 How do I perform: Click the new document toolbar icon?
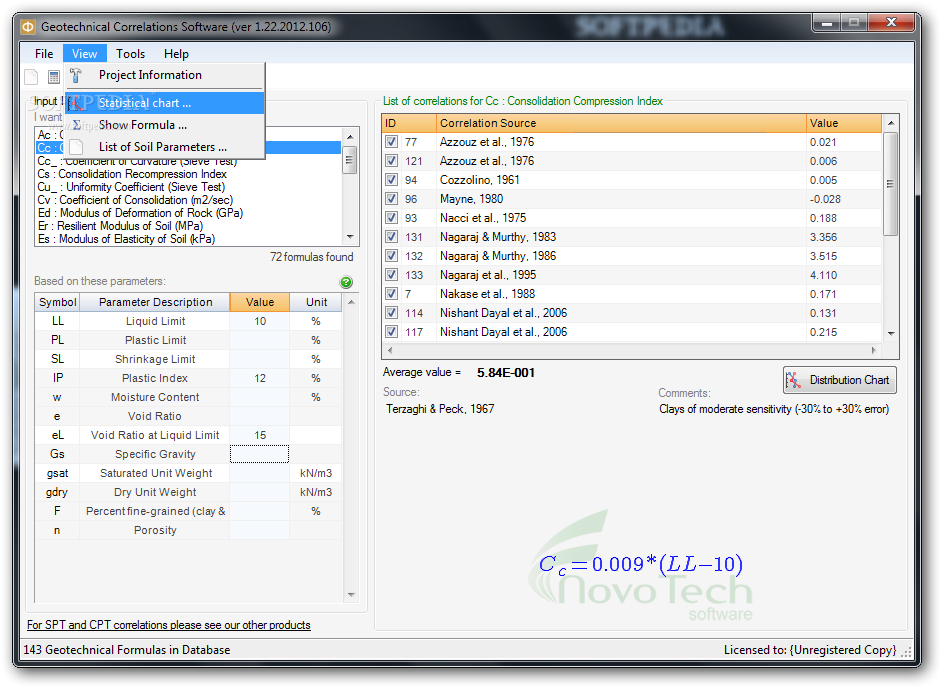point(31,77)
